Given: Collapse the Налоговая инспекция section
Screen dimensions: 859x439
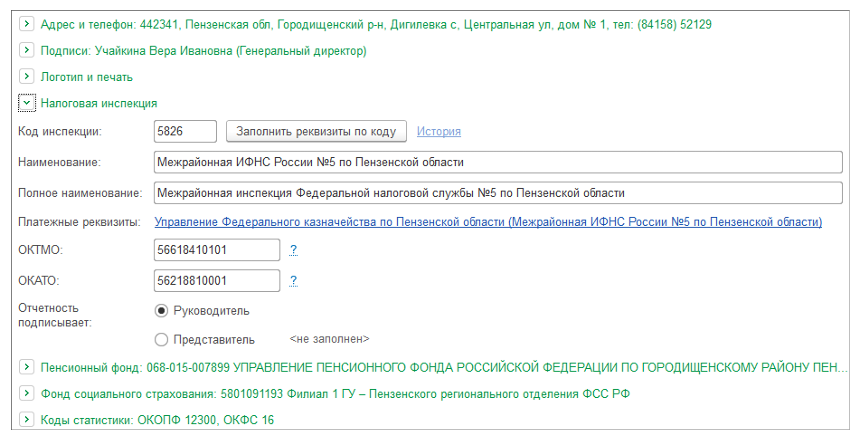Looking at the screenshot, I should (27, 102).
